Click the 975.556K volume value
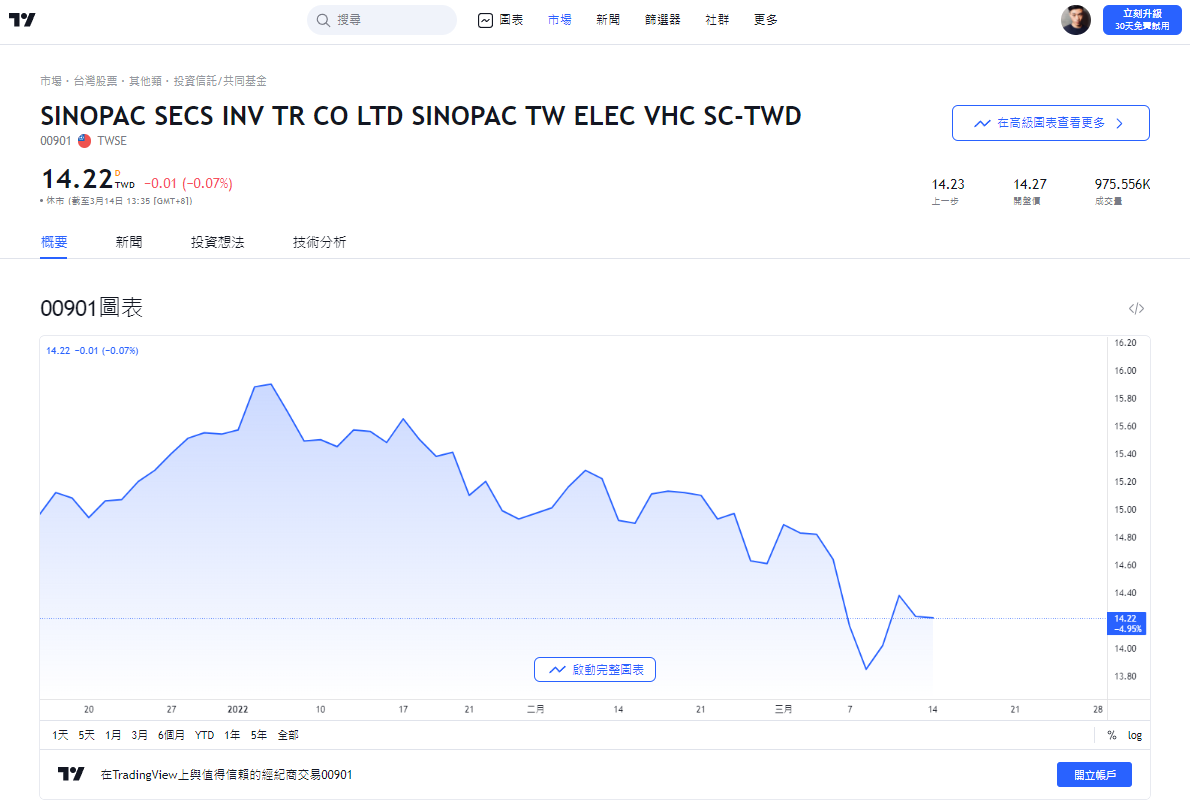Image resolution: width=1190 pixels, height=809 pixels. (x=1122, y=184)
